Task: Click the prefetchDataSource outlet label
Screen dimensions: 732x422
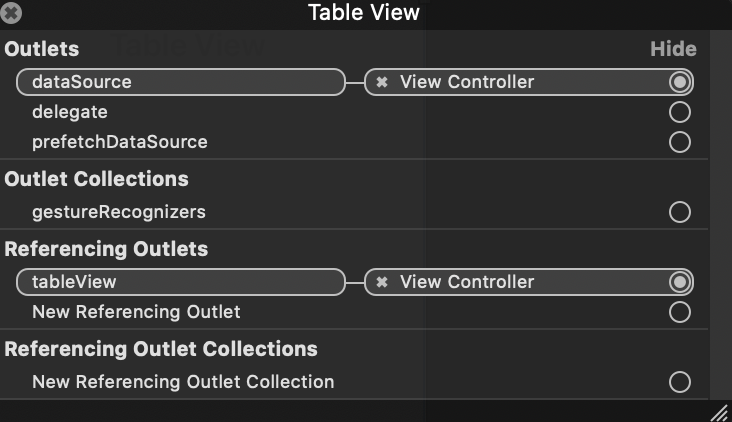Action: 120,142
